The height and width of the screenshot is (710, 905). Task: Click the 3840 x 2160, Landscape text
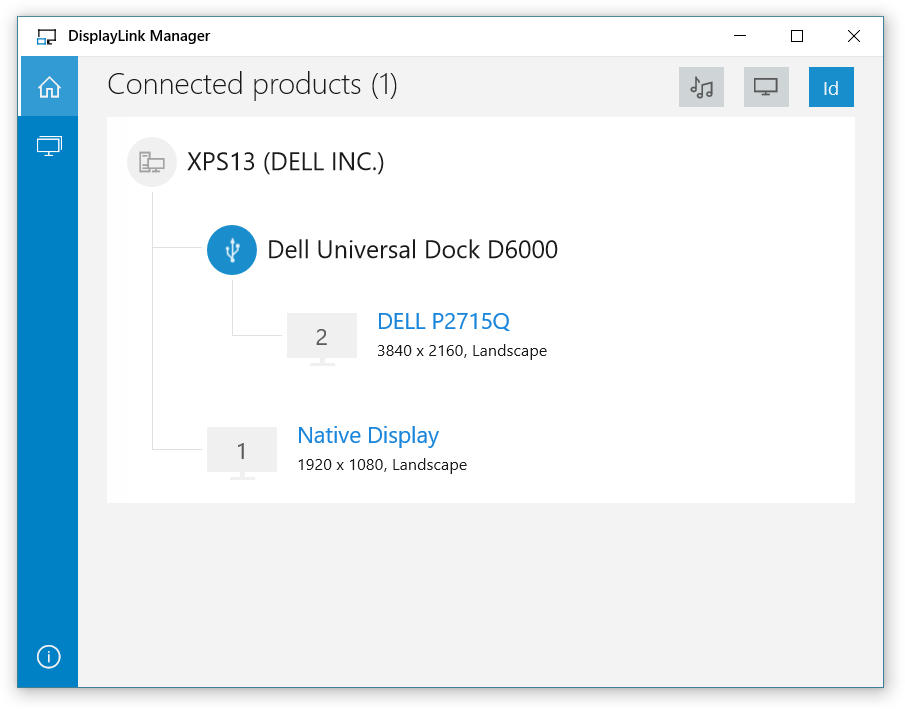[x=461, y=351]
